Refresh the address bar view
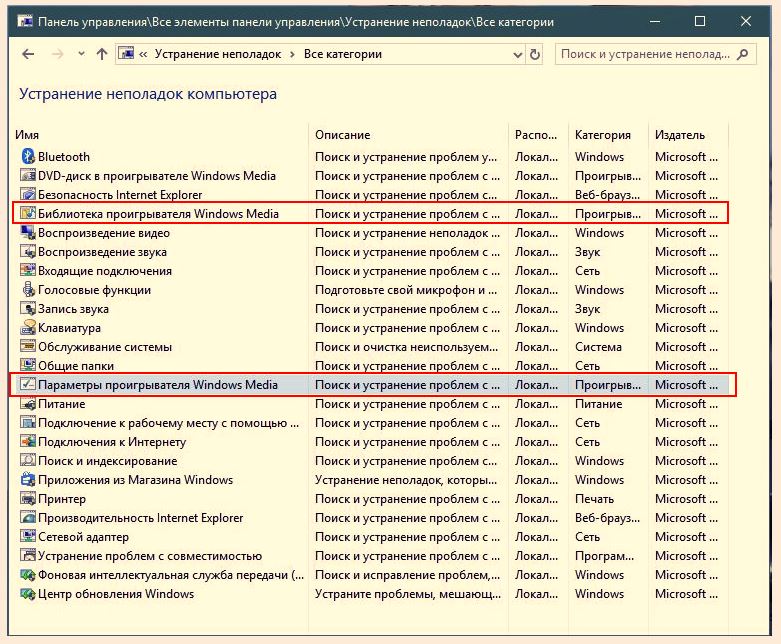The height and width of the screenshot is (644, 781). pos(535,54)
